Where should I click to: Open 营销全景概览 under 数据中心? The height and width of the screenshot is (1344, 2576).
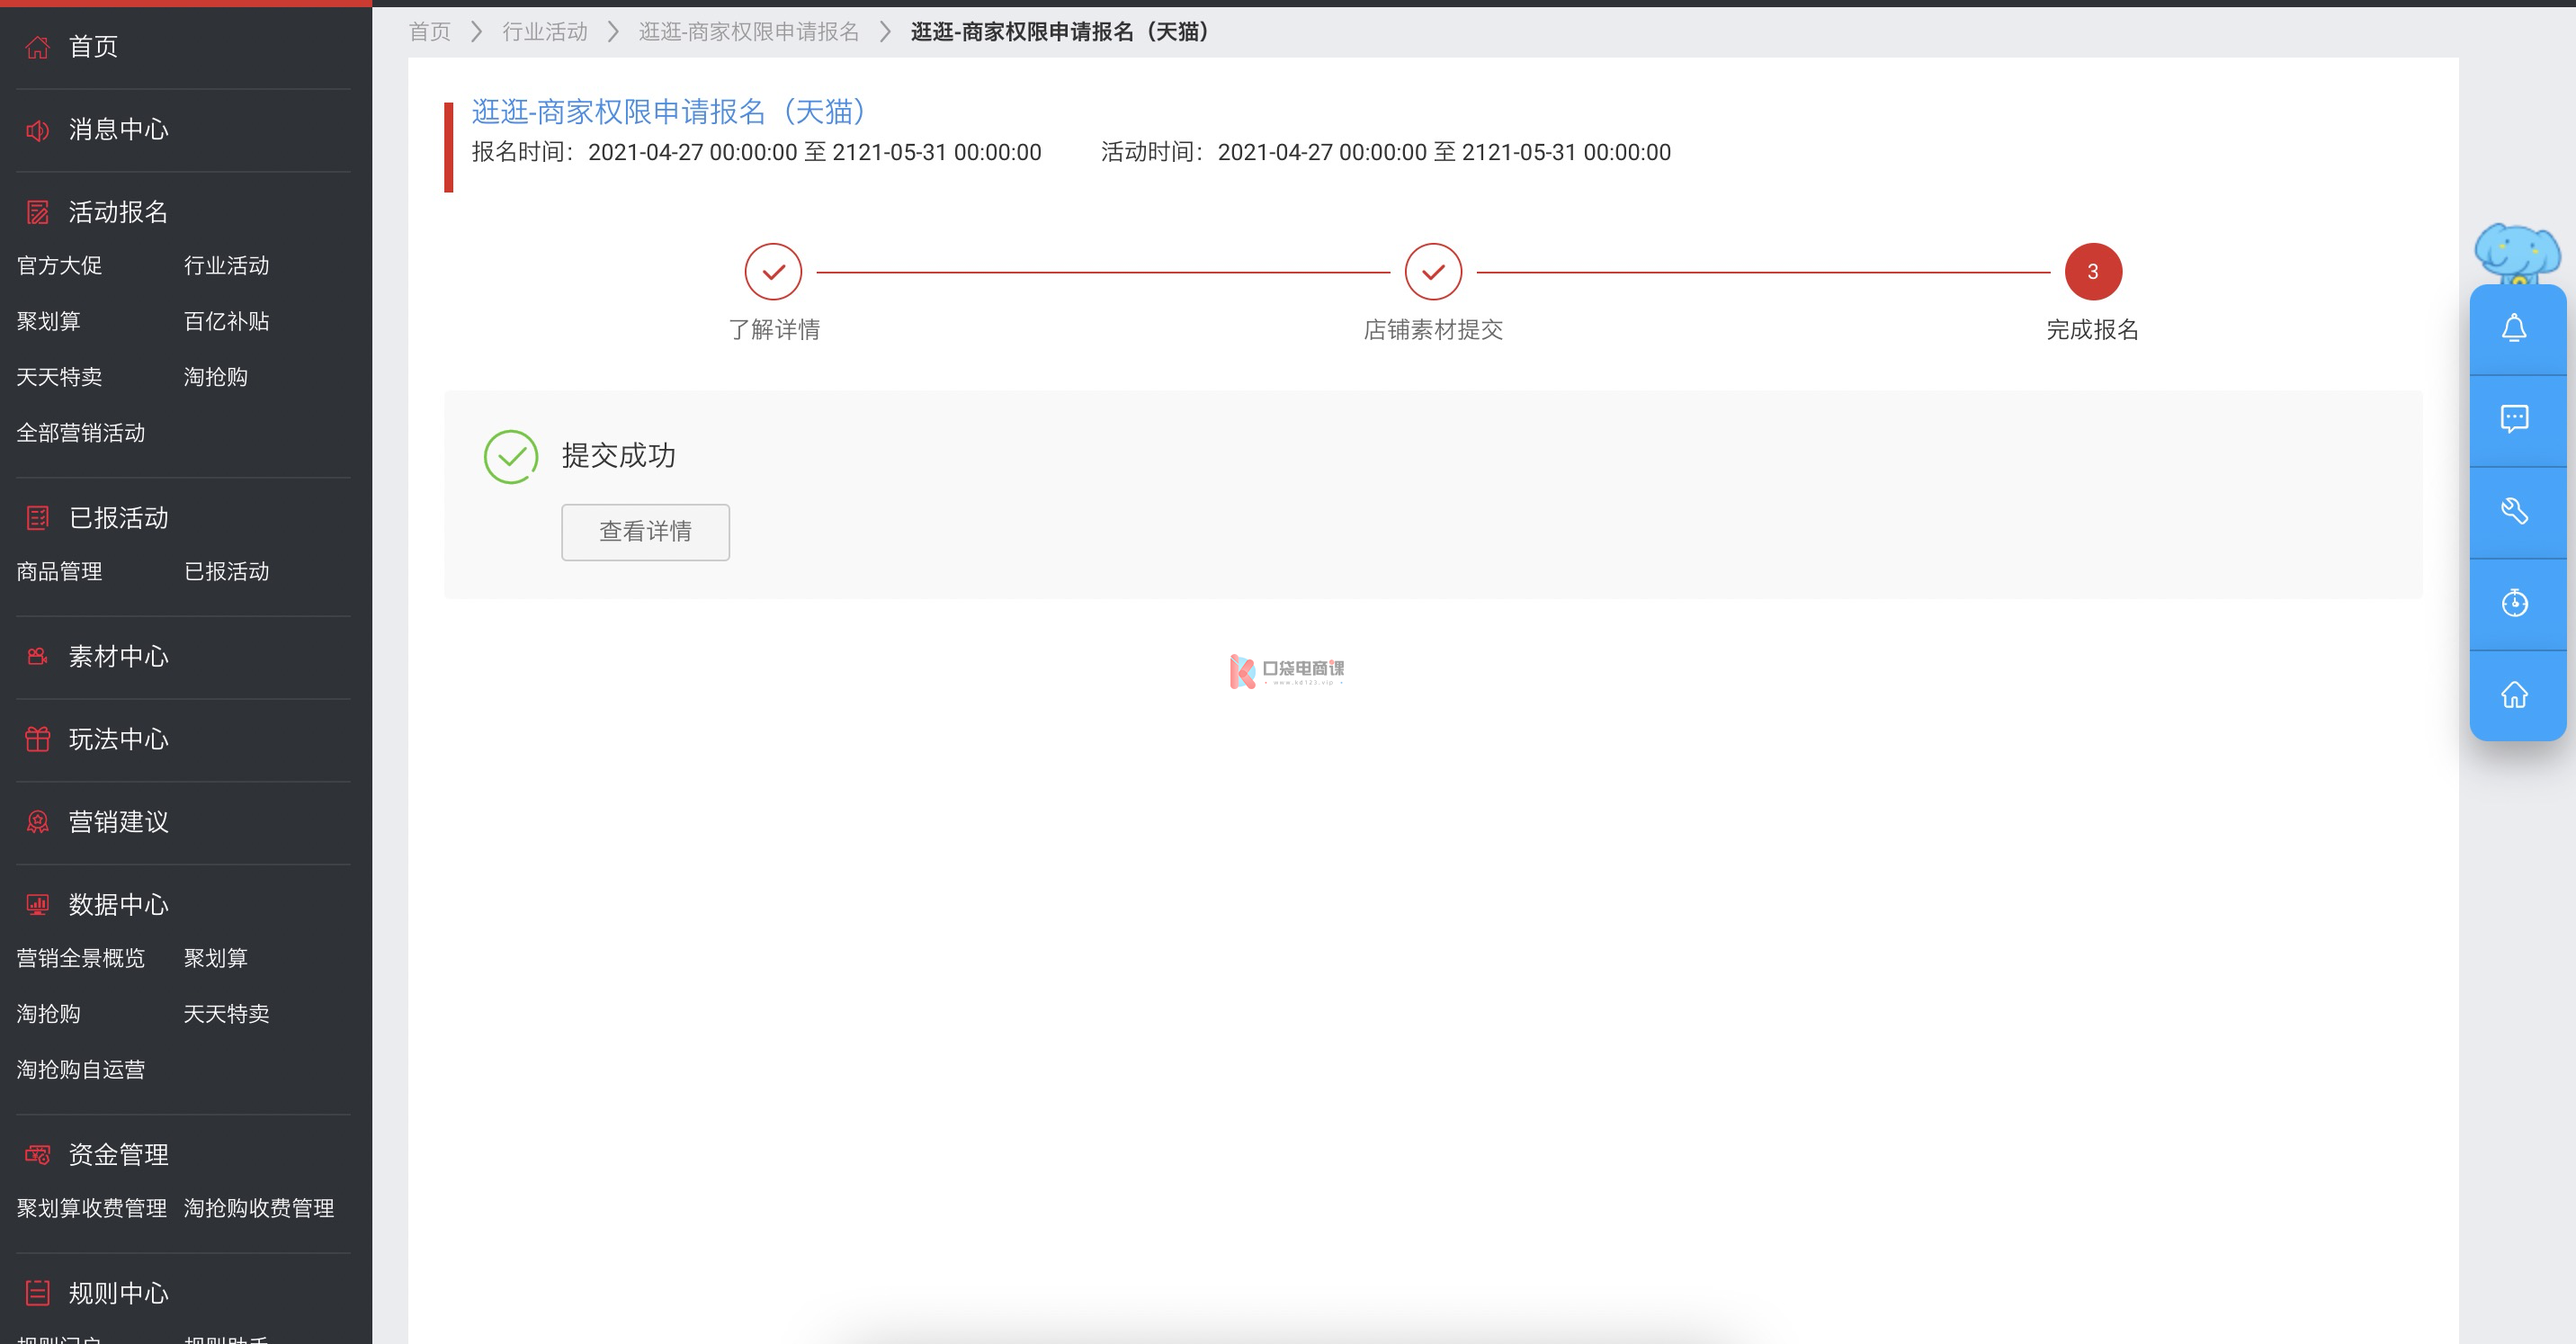[81, 959]
